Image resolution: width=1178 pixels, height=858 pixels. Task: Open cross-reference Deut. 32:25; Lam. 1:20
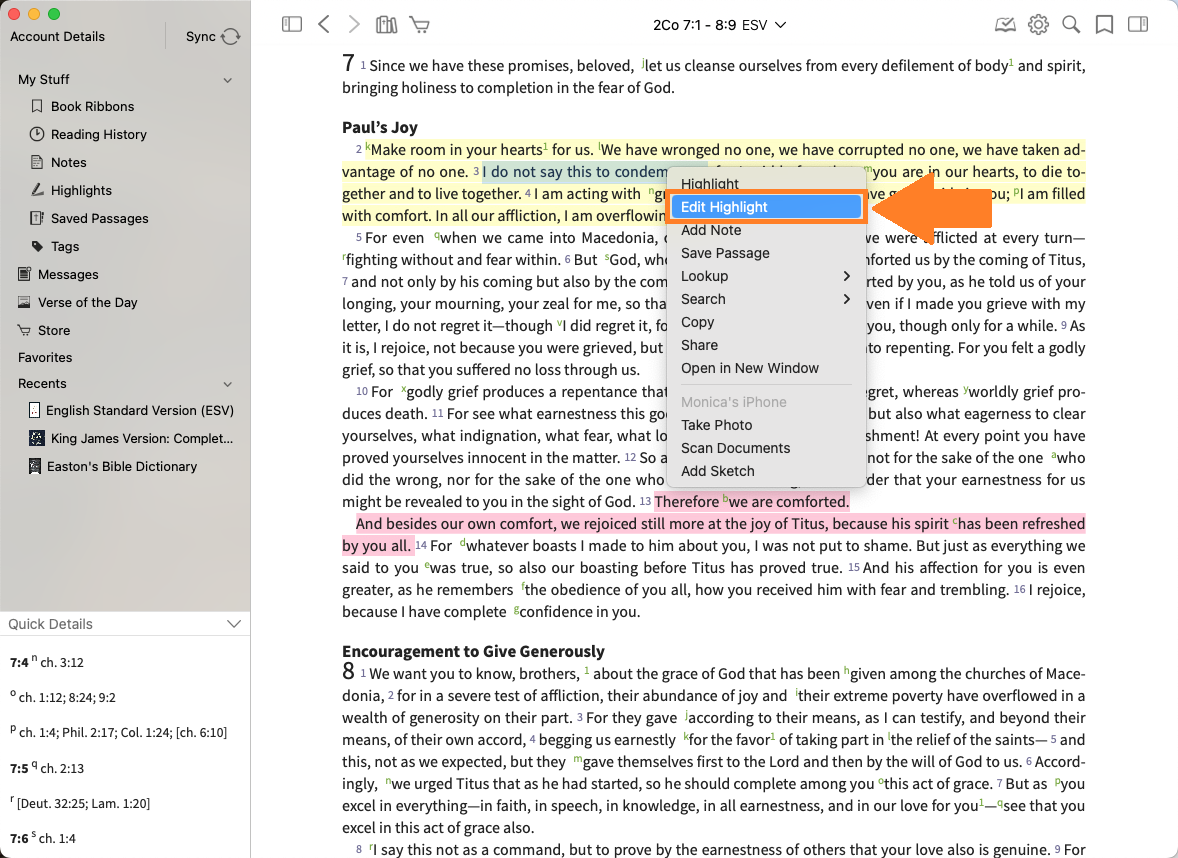pyautogui.click(x=83, y=803)
